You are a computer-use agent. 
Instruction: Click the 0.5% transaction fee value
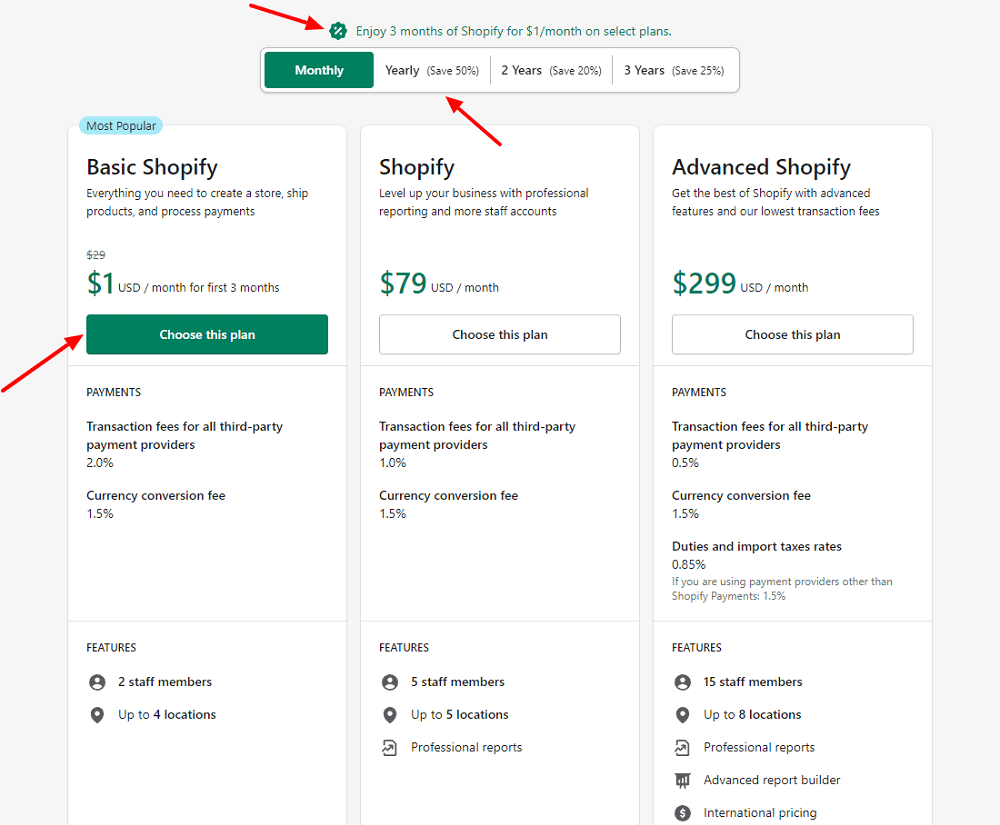pyautogui.click(x=686, y=463)
